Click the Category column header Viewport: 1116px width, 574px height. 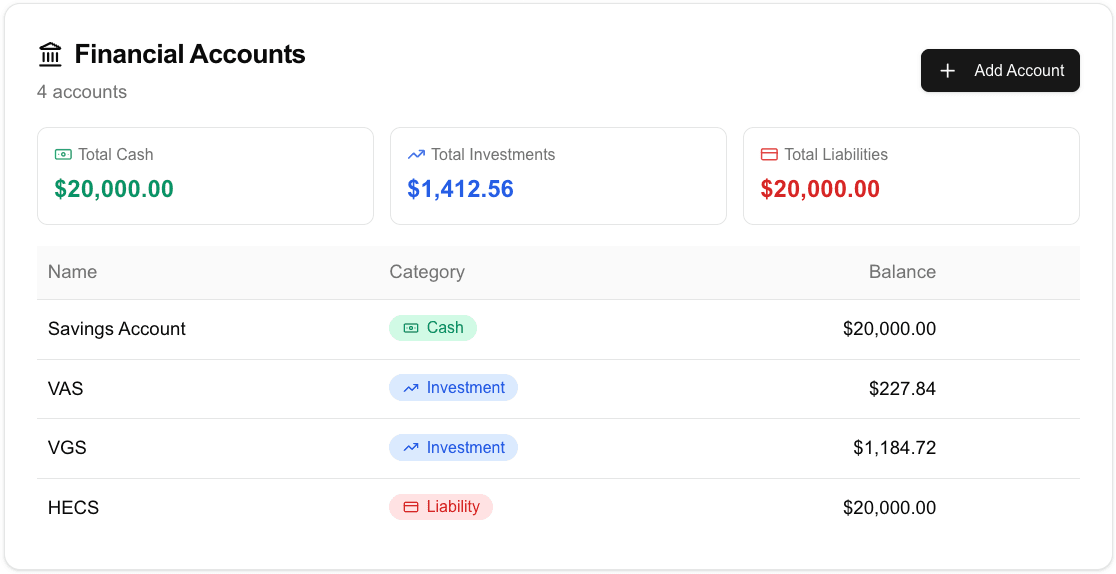[427, 272]
